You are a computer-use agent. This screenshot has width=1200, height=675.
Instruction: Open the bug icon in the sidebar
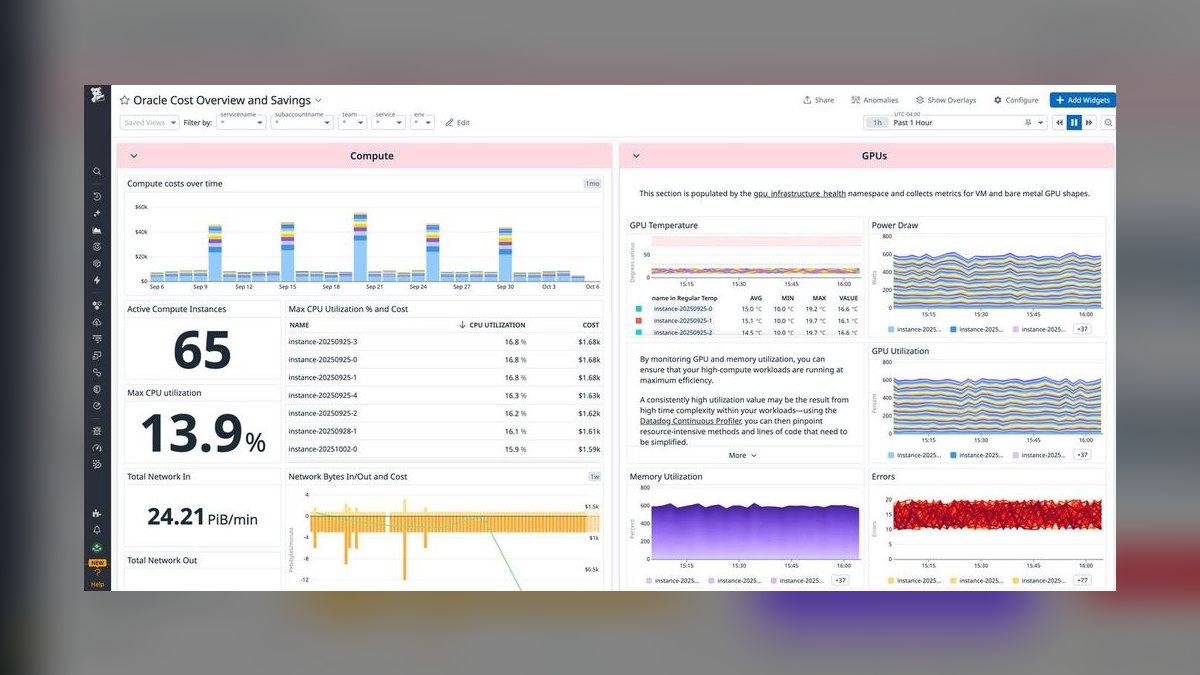tap(97, 430)
